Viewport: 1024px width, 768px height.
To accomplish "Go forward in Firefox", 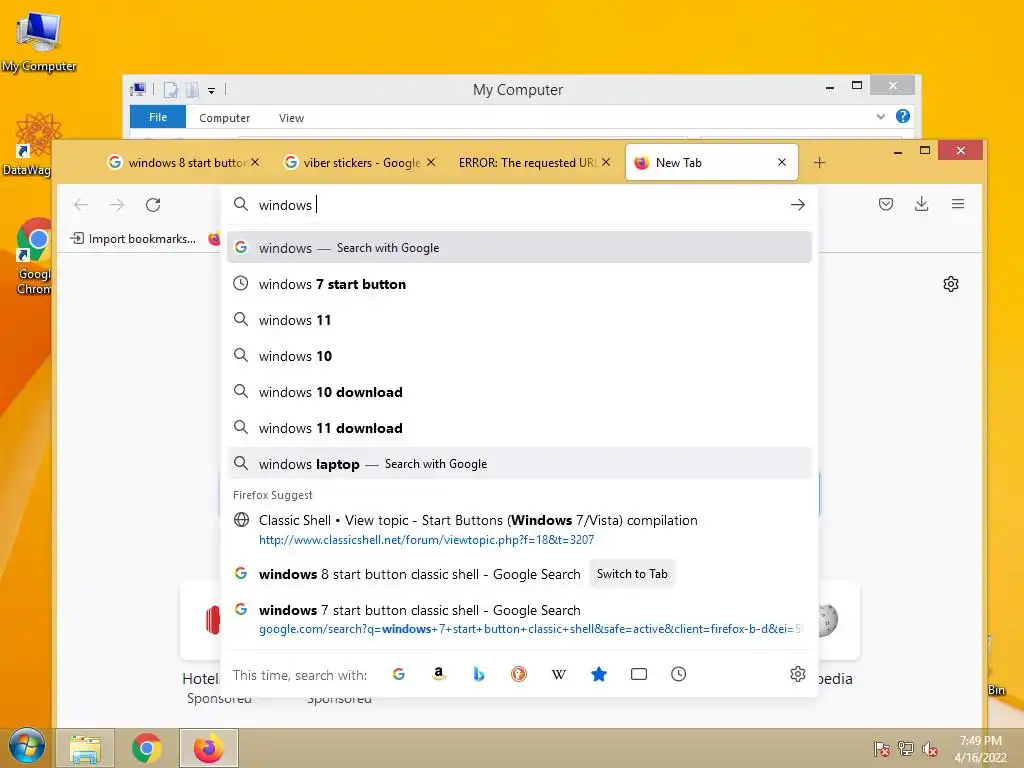I will tap(117, 205).
